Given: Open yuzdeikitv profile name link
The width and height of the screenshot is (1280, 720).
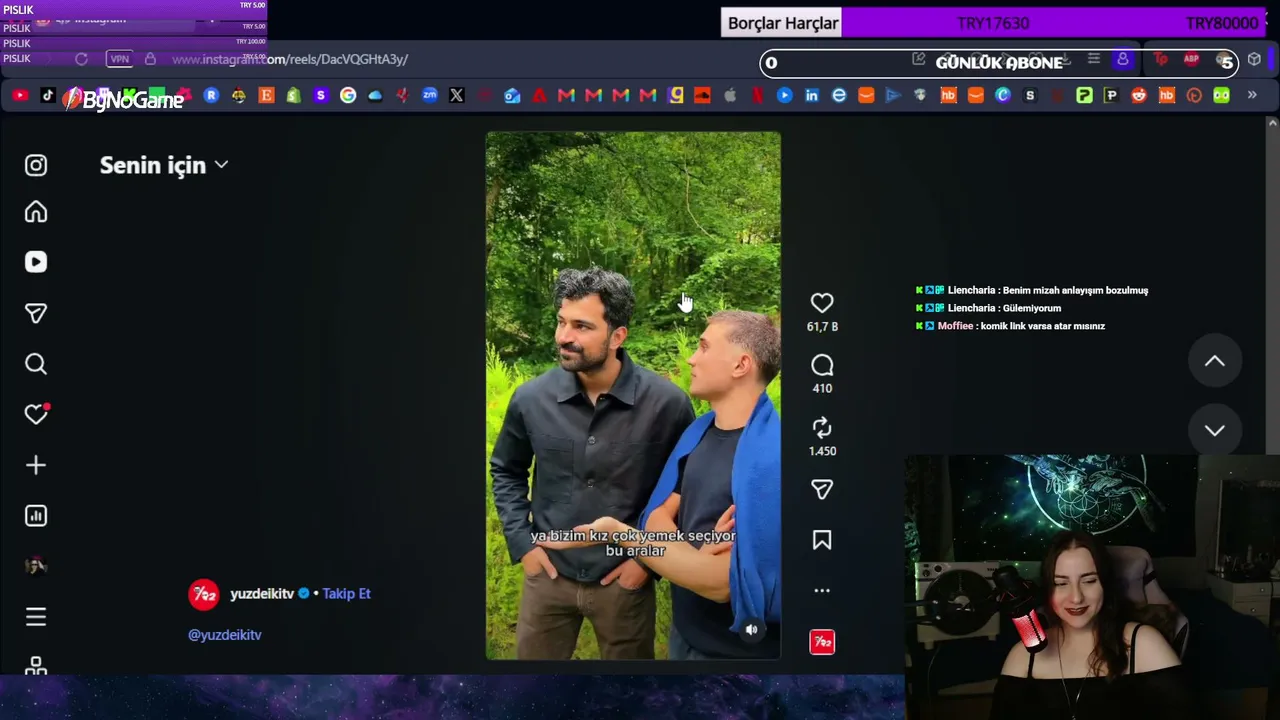Looking at the screenshot, I should (x=262, y=594).
